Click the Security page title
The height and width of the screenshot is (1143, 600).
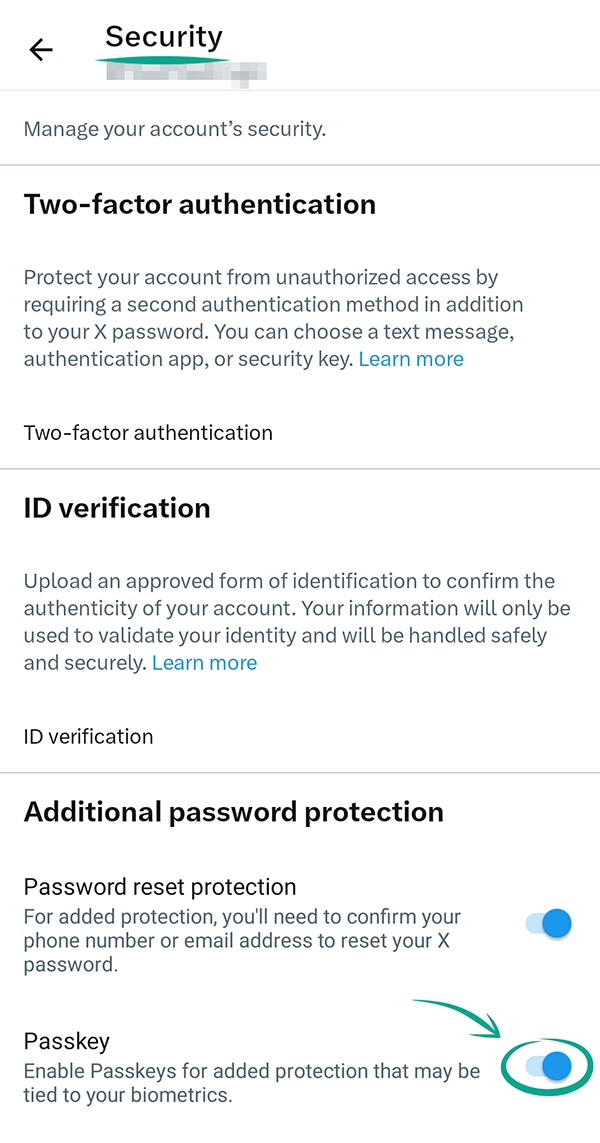point(164,37)
